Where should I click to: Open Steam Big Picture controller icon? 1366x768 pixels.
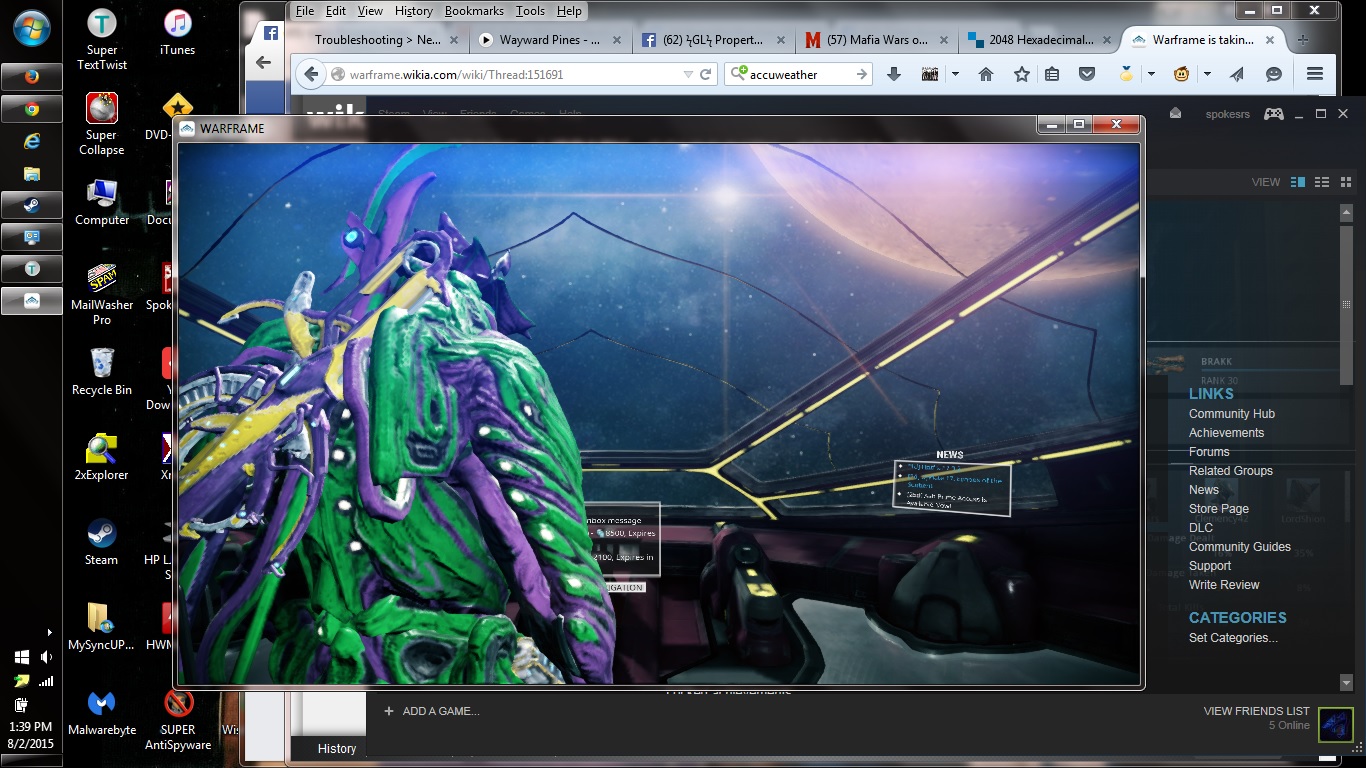click(x=1273, y=114)
